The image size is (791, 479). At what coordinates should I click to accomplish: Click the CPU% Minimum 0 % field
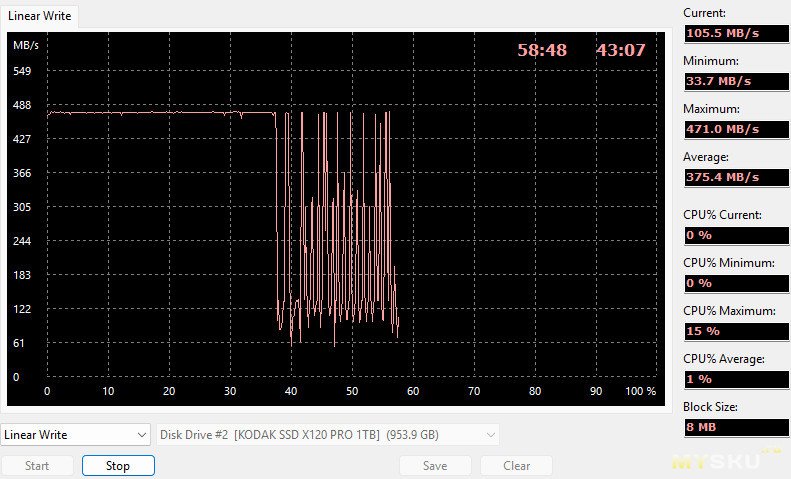(737, 283)
